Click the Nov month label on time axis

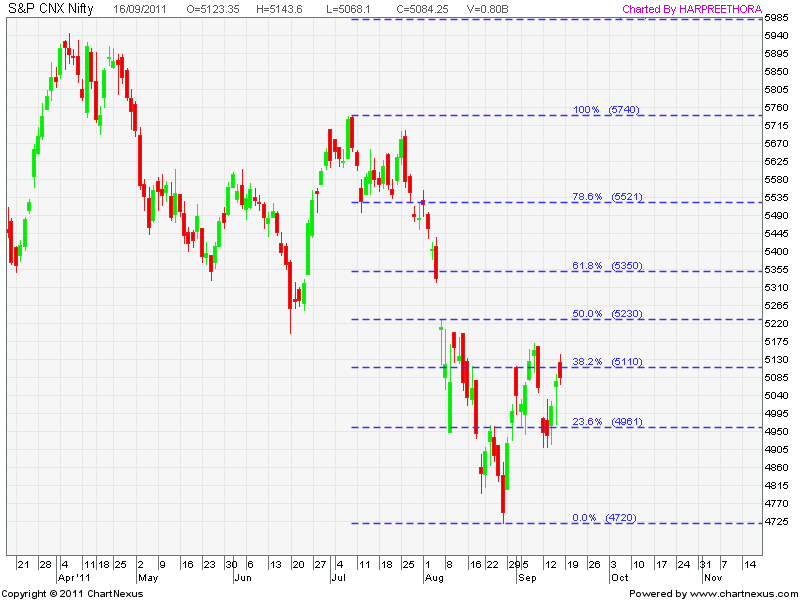pyautogui.click(x=713, y=578)
